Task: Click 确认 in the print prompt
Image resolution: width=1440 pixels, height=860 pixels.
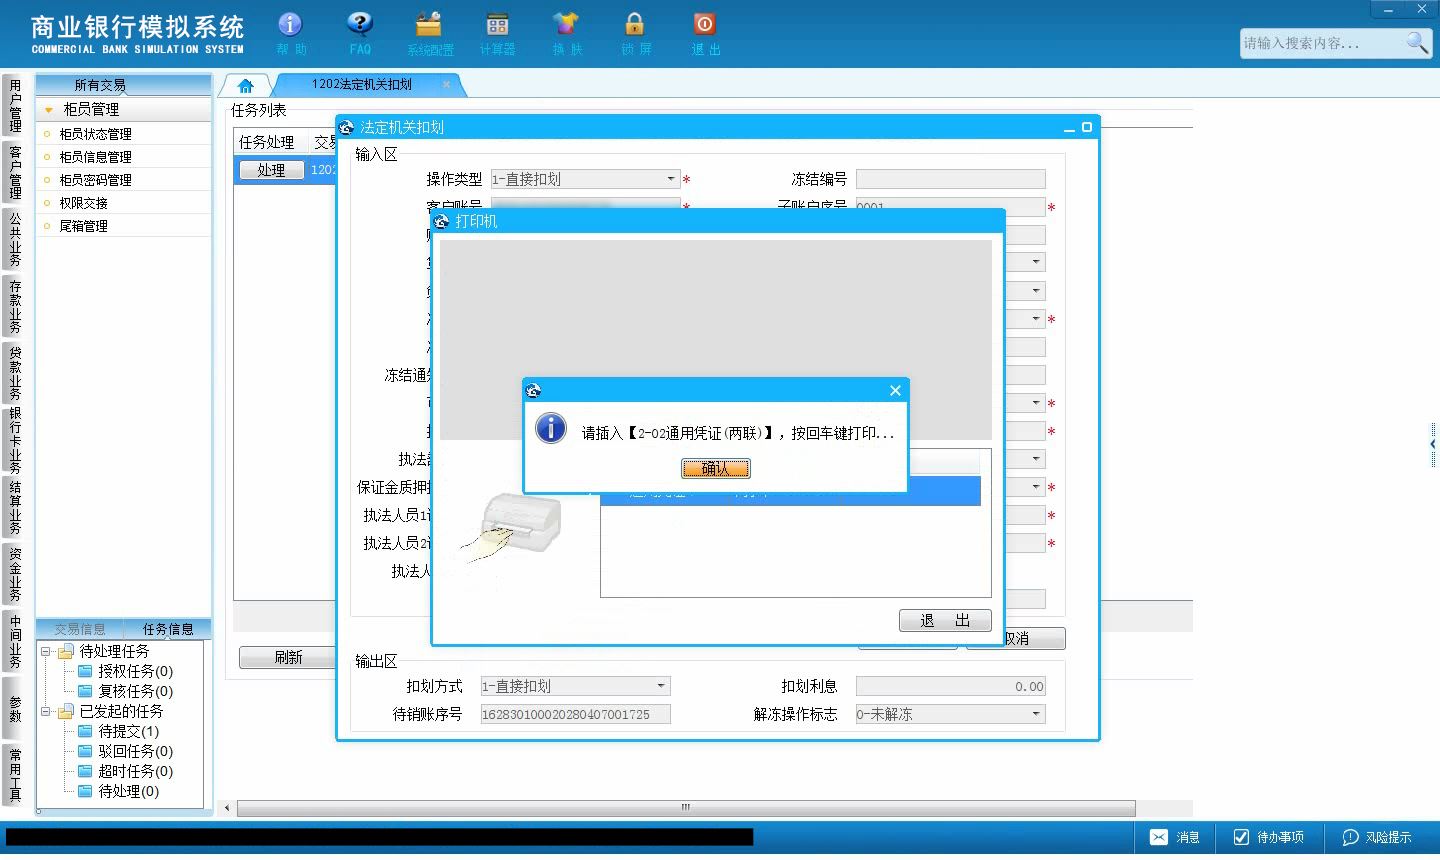Action: click(716, 468)
